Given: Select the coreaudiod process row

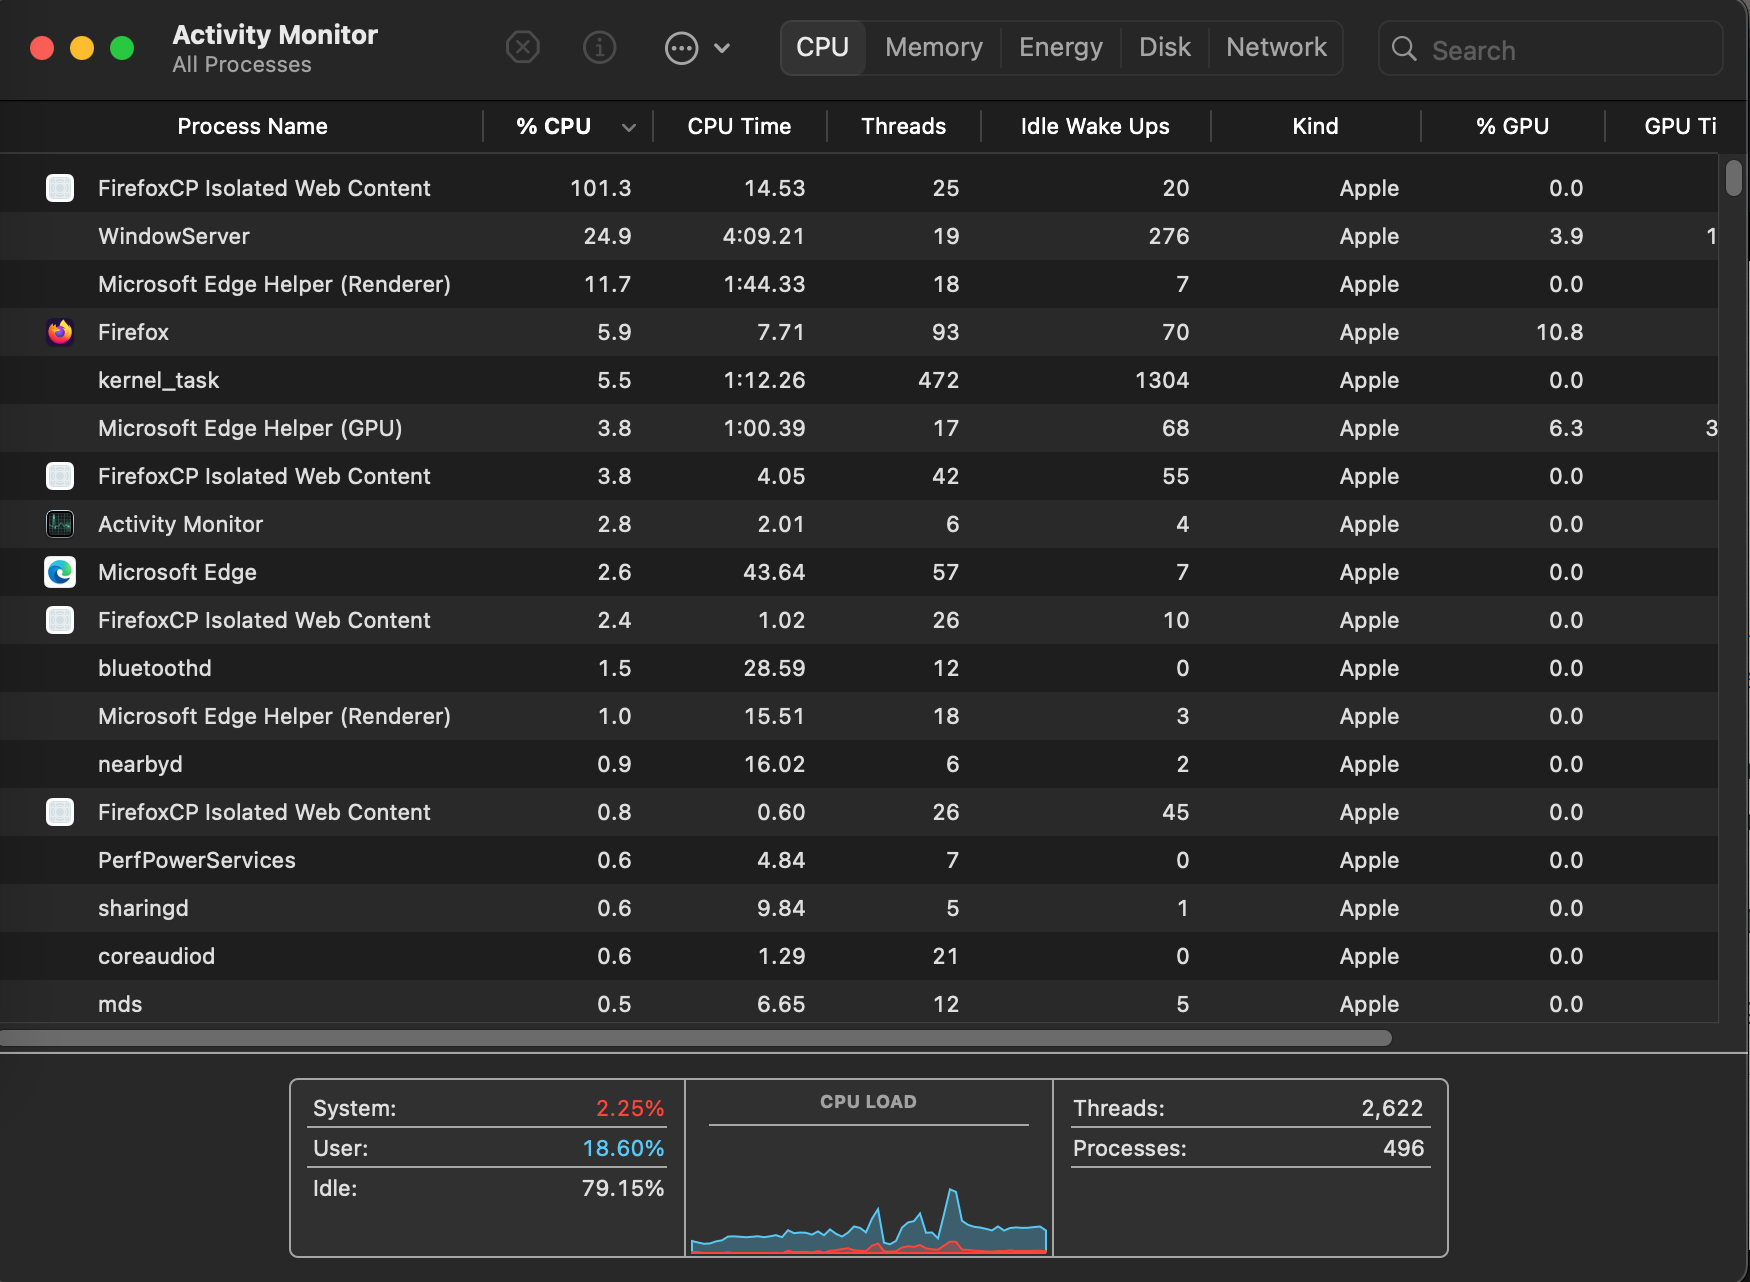Looking at the screenshot, I should tap(859, 956).
